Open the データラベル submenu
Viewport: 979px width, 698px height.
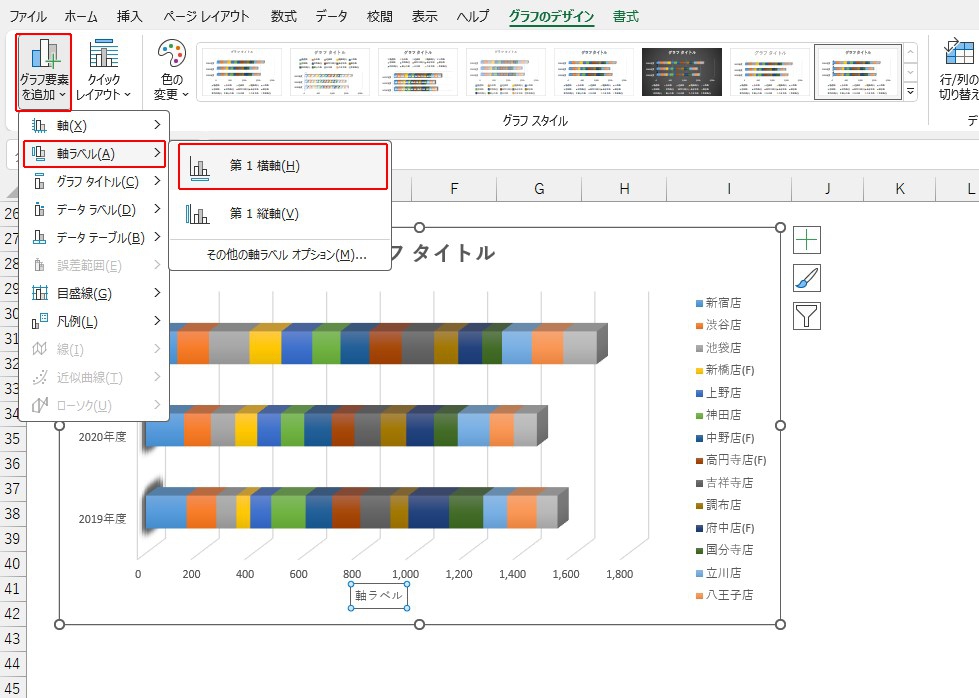tap(95, 209)
